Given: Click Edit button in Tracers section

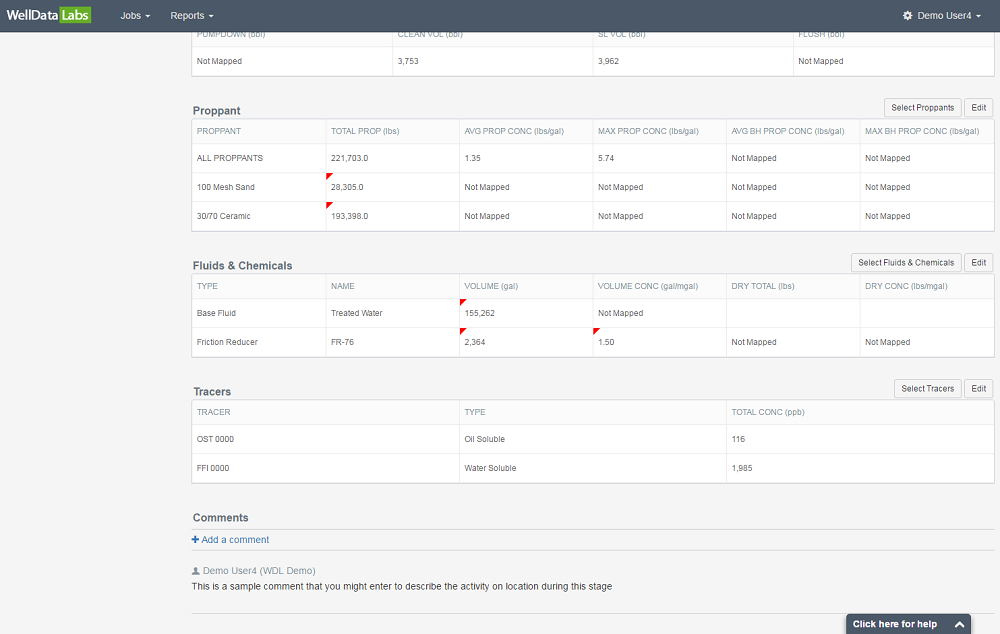Looking at the screenshot, I should click(978, 388).
